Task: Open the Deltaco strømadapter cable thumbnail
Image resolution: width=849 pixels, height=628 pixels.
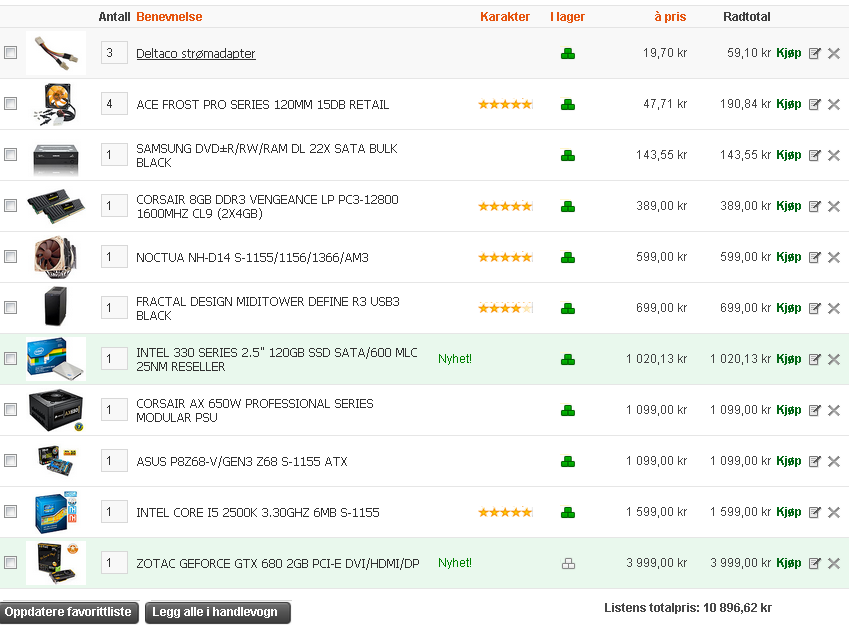Action: tap(56, 53)
